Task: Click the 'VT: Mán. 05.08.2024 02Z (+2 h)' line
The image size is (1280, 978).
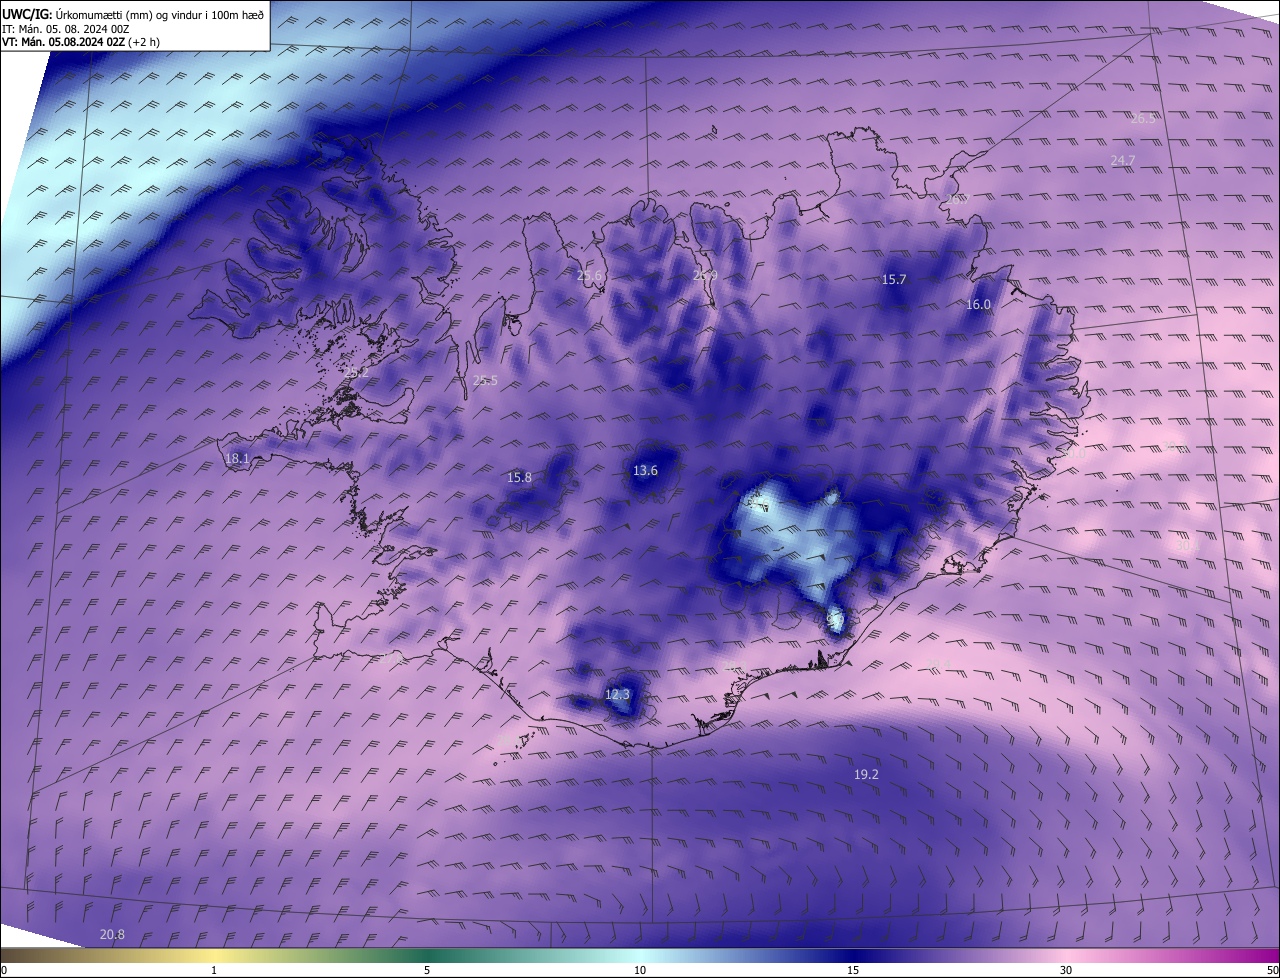Action: pos(81,42)
